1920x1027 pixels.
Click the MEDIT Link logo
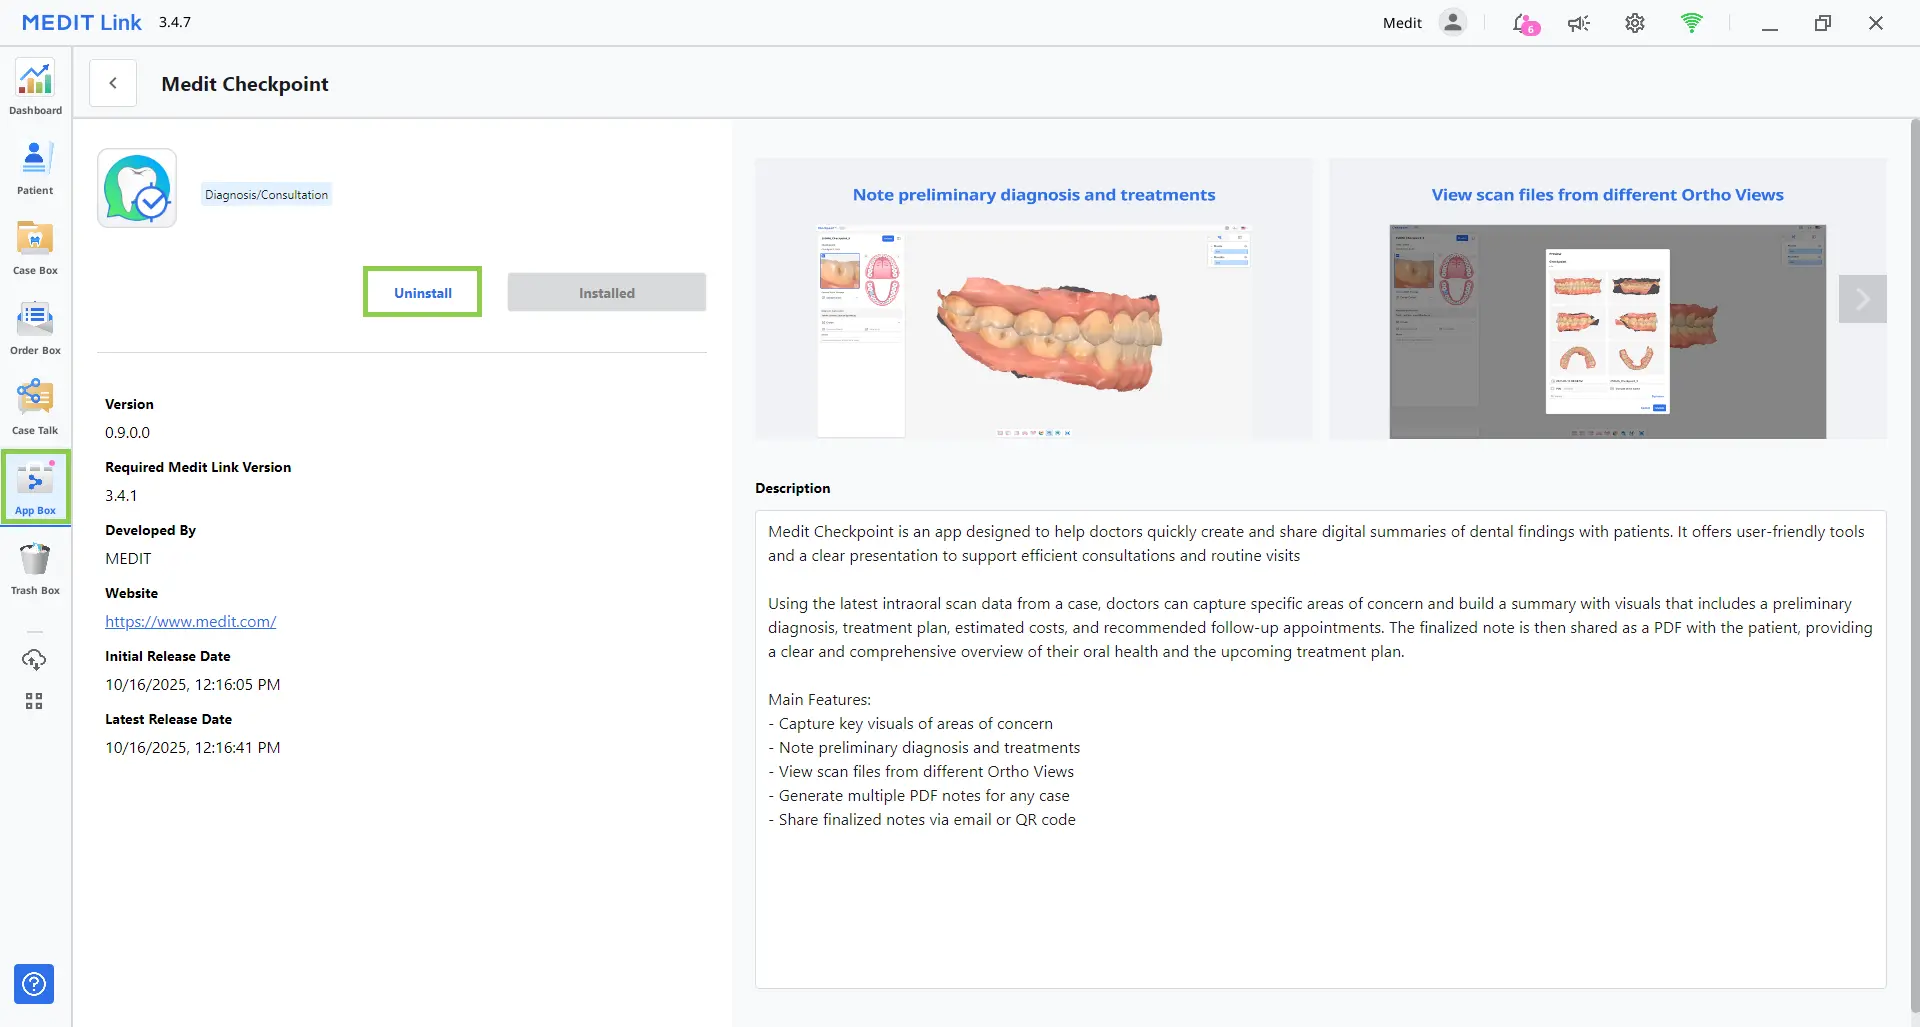(82, 22)
